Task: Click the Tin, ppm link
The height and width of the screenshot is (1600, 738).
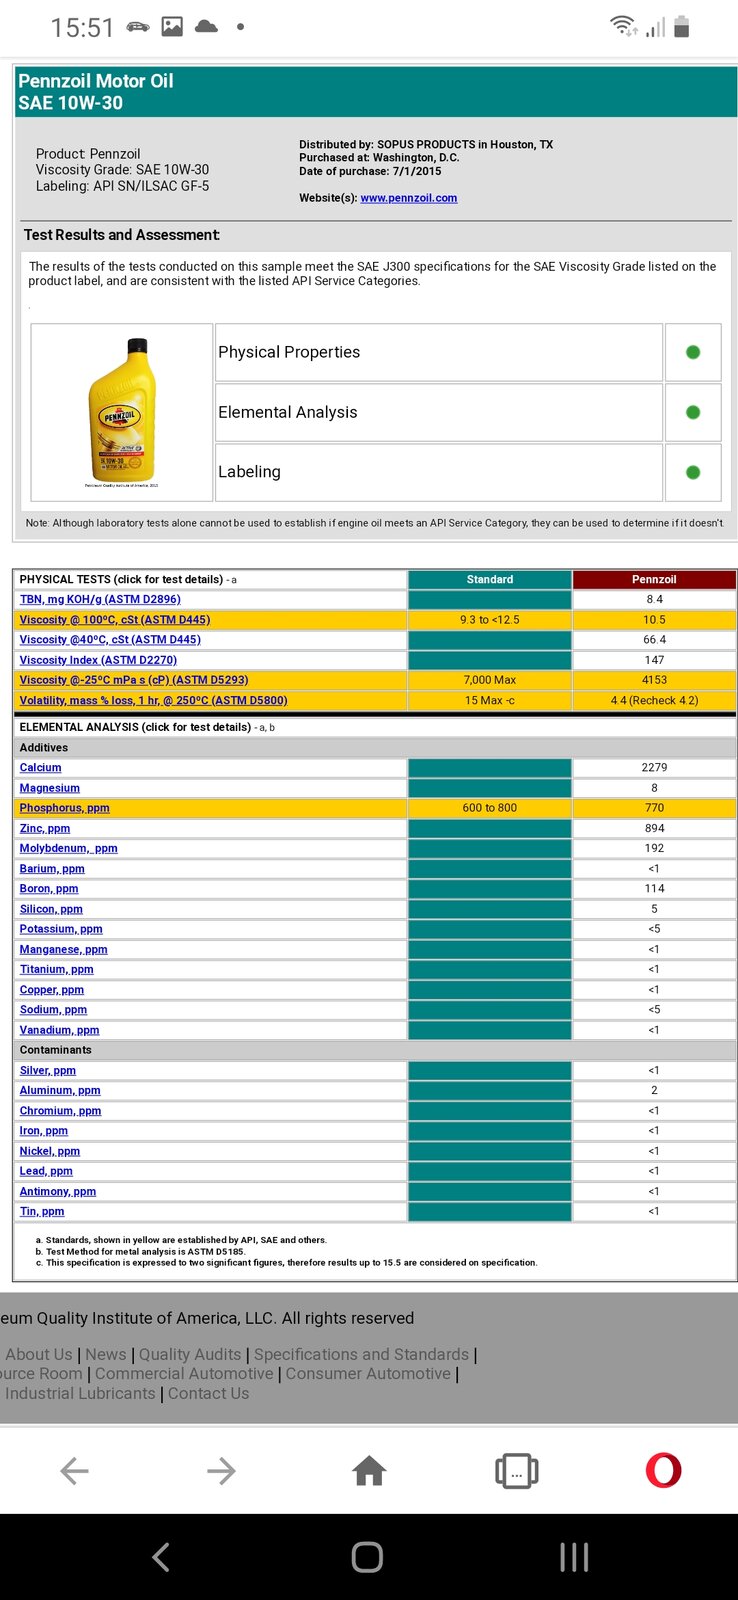Action: coord(41,1211)
